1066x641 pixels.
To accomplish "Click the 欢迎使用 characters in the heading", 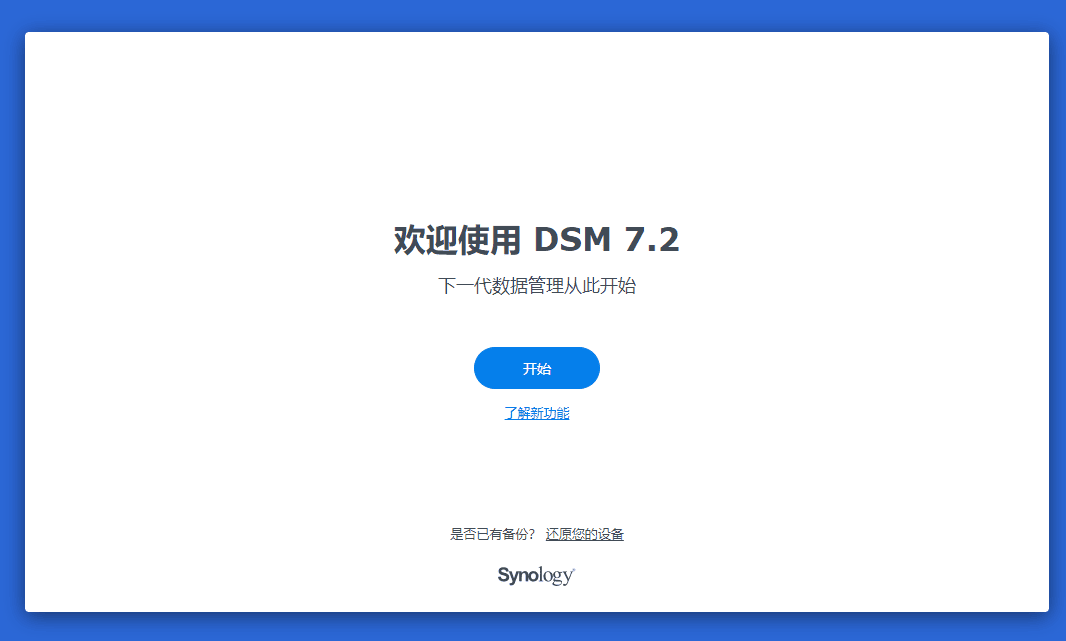I will click(457, 240).
